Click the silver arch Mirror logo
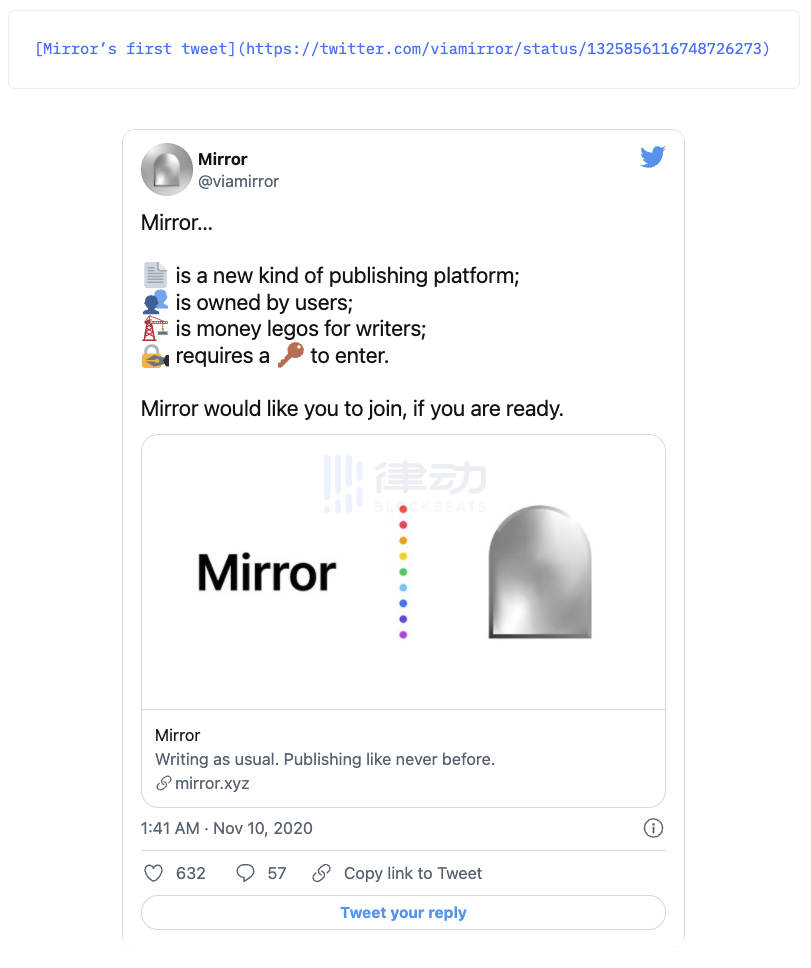This screenshot has height=968, width=811. coord(539,572)
